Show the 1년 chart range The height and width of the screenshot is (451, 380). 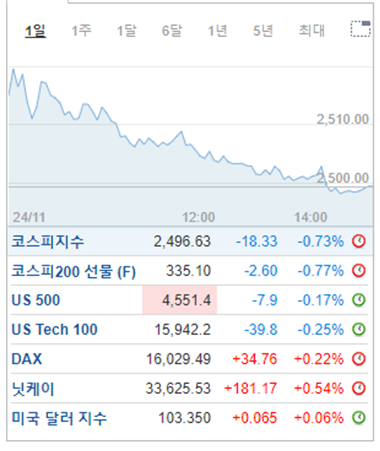[x=217, y=31]
